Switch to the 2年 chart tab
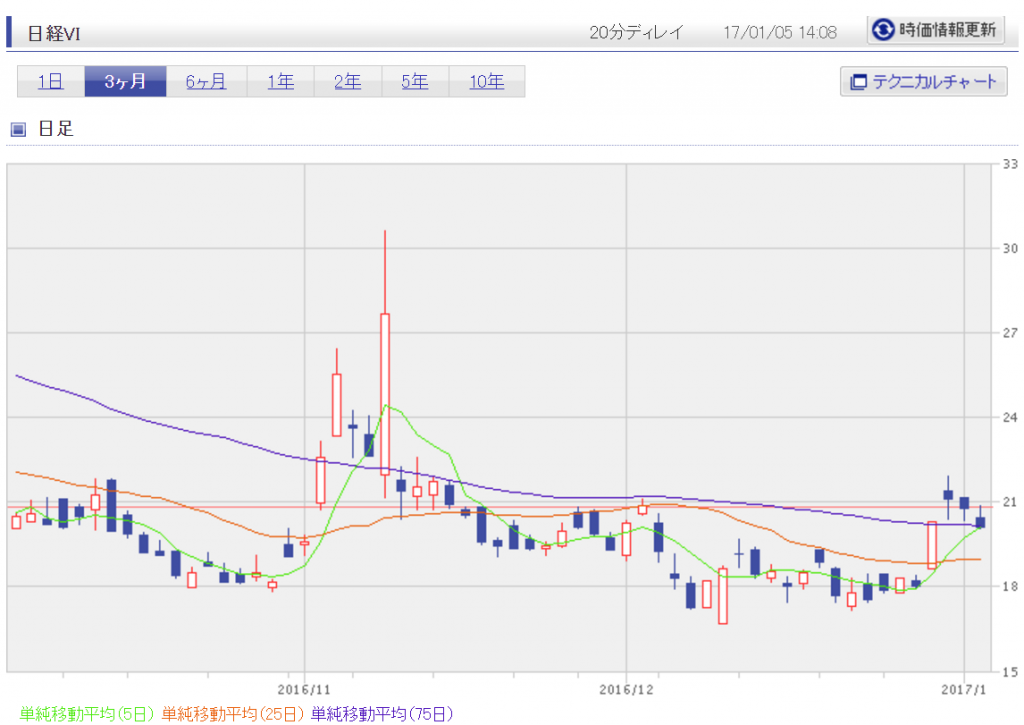The height and width of the screenshot is (725, 1024). pyautogui.click(x=348, y=81)
